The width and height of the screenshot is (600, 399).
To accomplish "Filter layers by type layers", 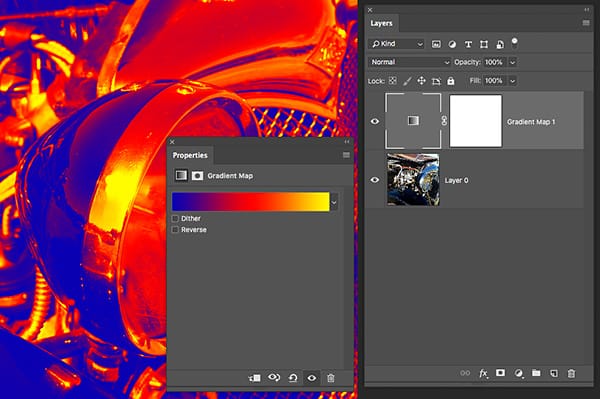I will [x=468, y=44].
